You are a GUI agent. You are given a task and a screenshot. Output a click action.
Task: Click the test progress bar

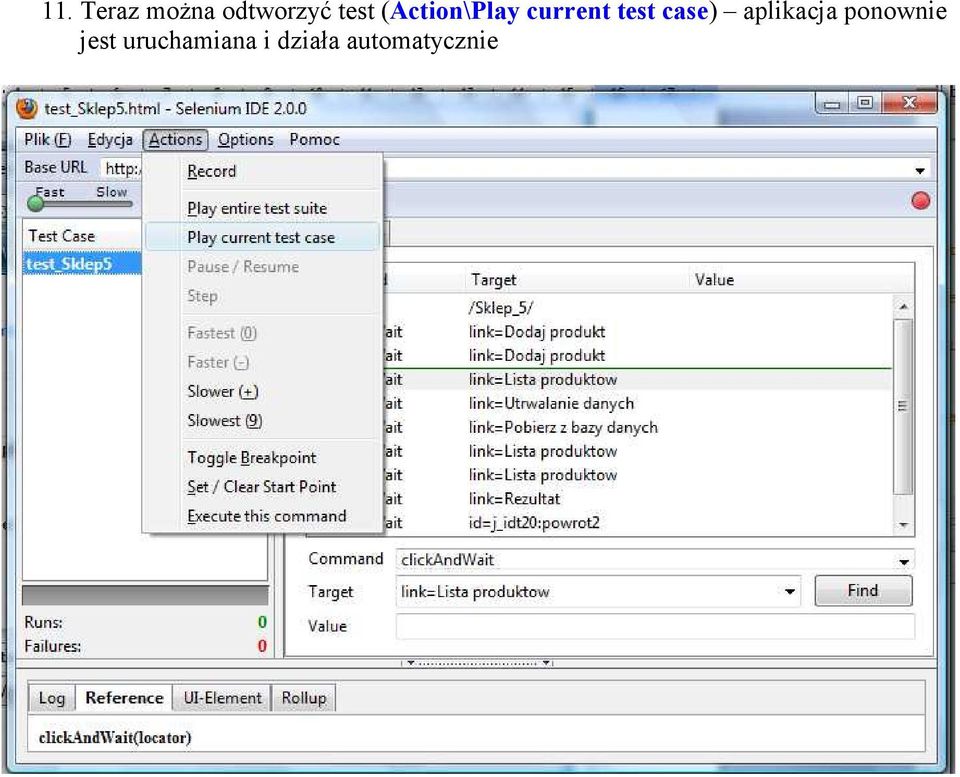coord(145,595)
